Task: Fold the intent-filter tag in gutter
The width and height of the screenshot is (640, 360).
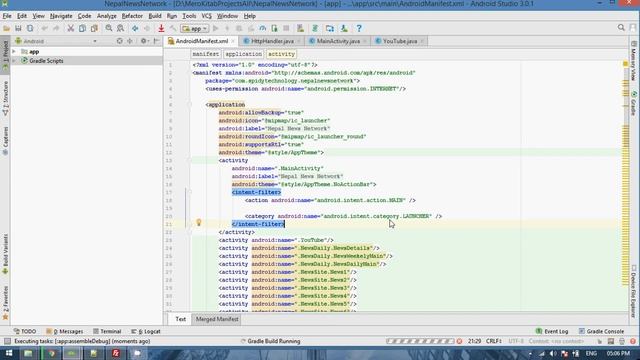Action: [189, 192]
